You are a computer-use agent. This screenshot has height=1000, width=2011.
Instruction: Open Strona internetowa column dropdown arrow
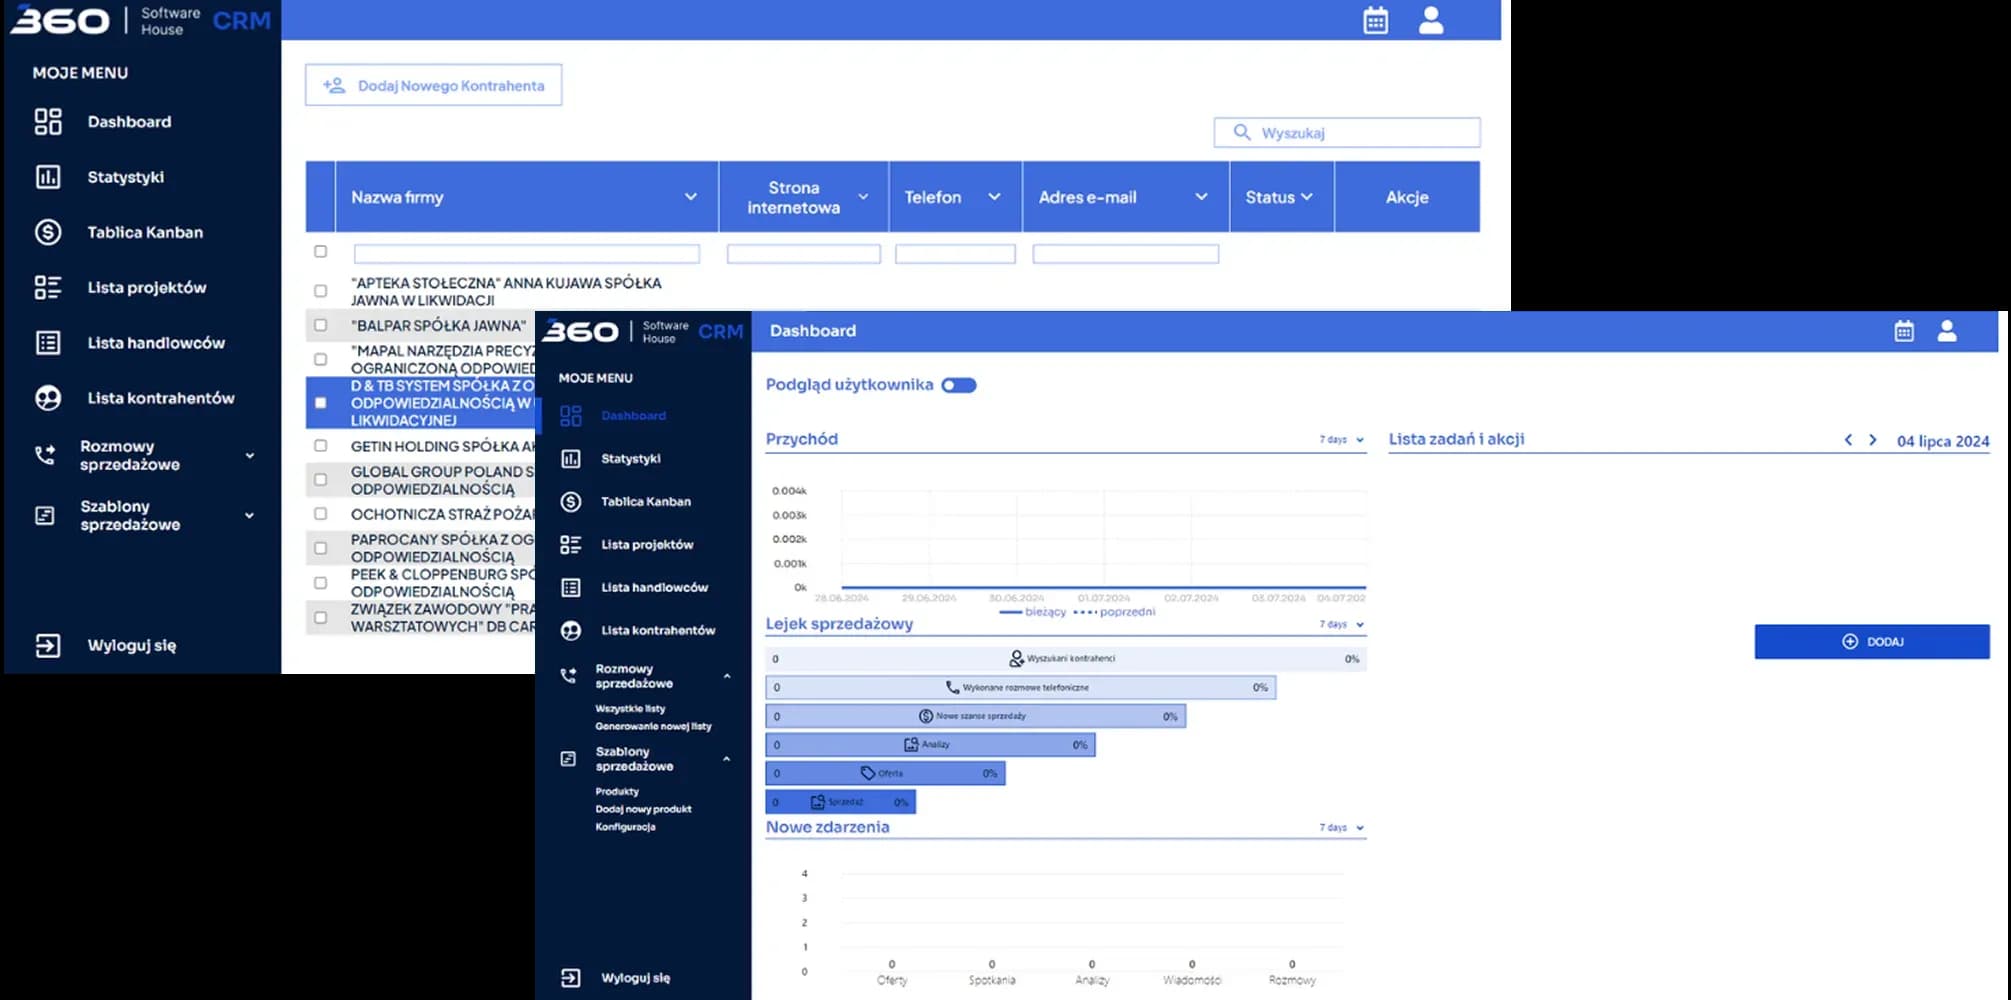(x=863, y=197)
